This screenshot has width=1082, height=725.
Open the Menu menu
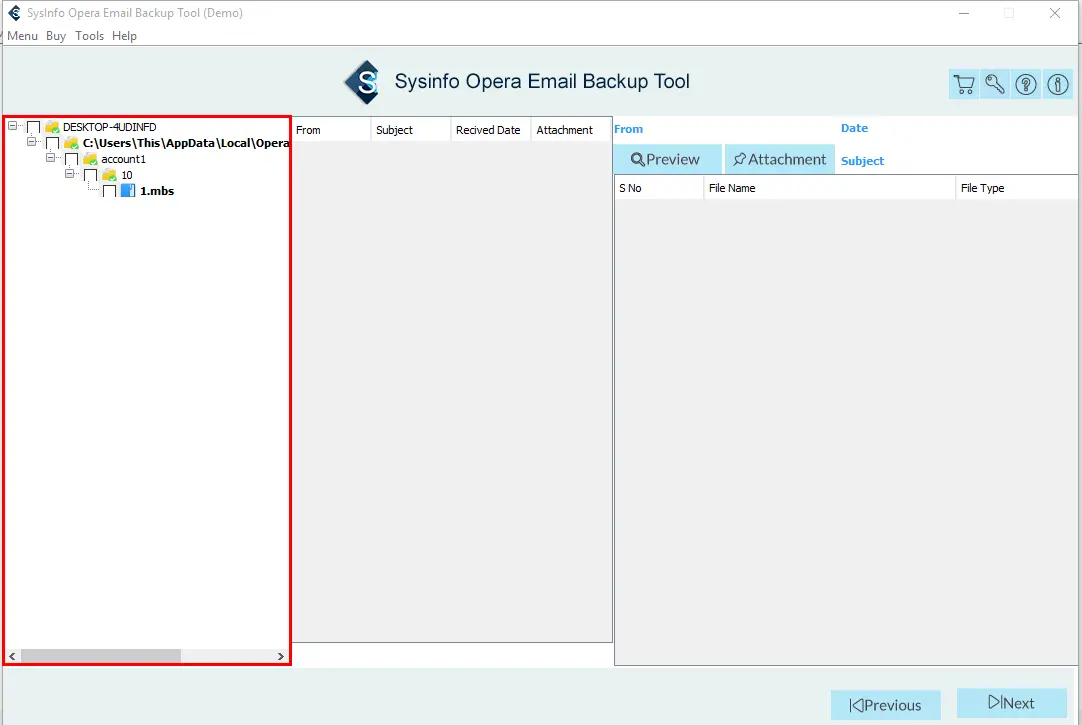pyautogui.click(x=22, y=36)
